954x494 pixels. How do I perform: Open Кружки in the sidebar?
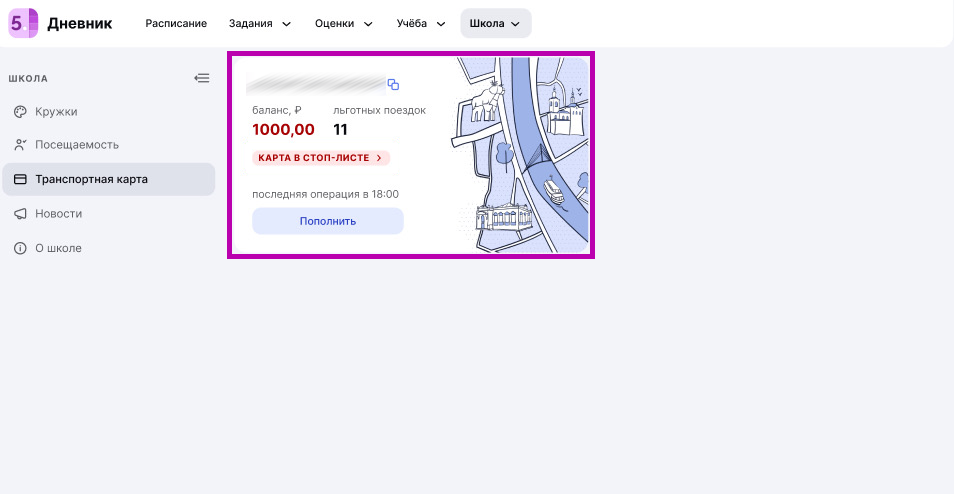tap(108, 111)
